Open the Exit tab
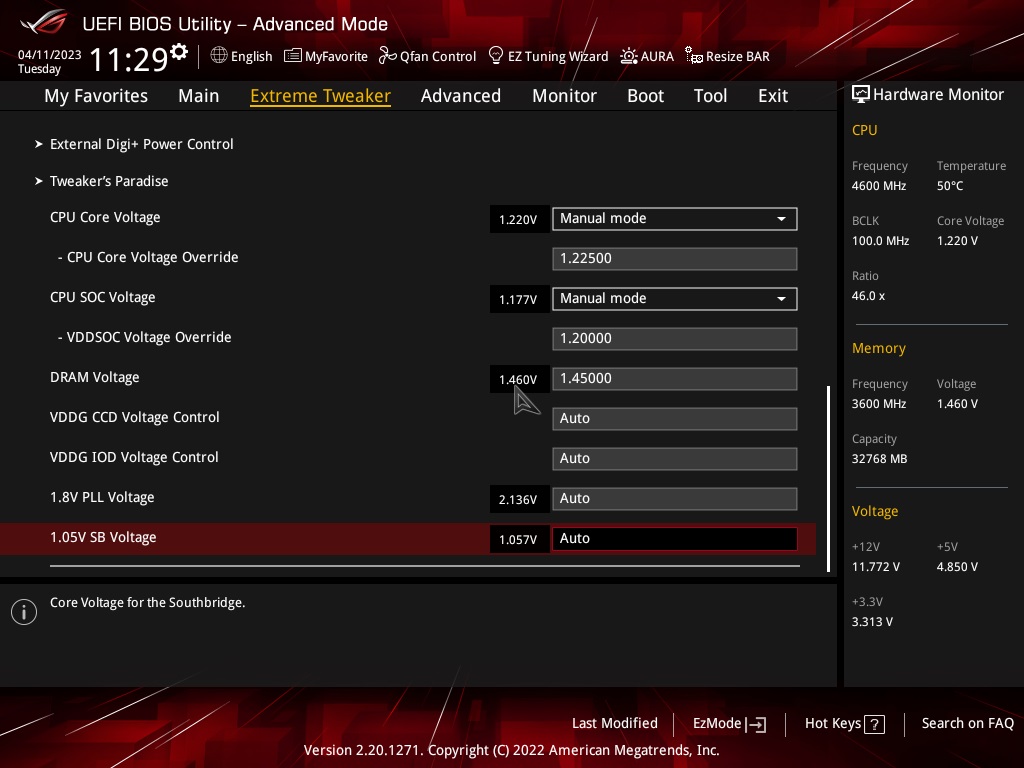Screen dimensions: 1024x768 [x=773, y=96]
